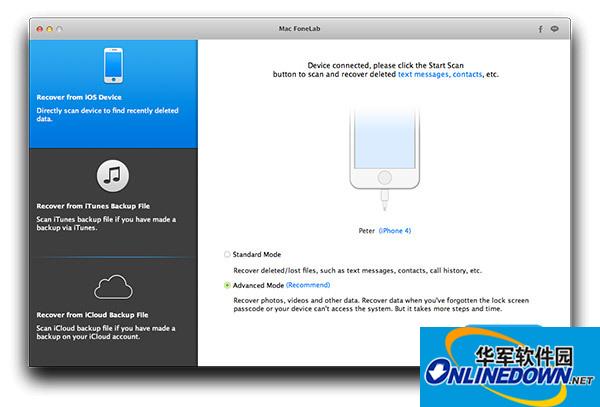
Task: Click 'Scan iCloud backup file' description
Action: pyautogui.click(x=106, y=332)
